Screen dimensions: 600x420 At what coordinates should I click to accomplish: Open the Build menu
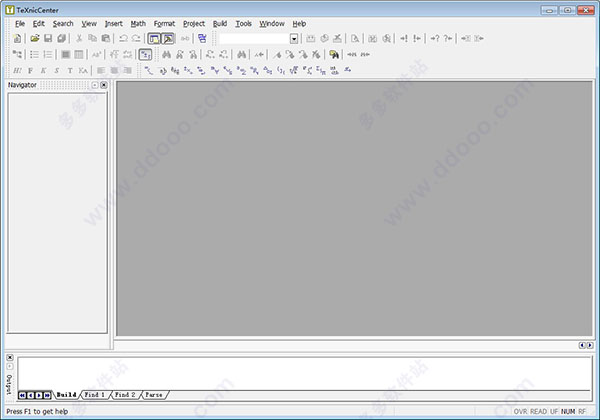click(220, 24)
